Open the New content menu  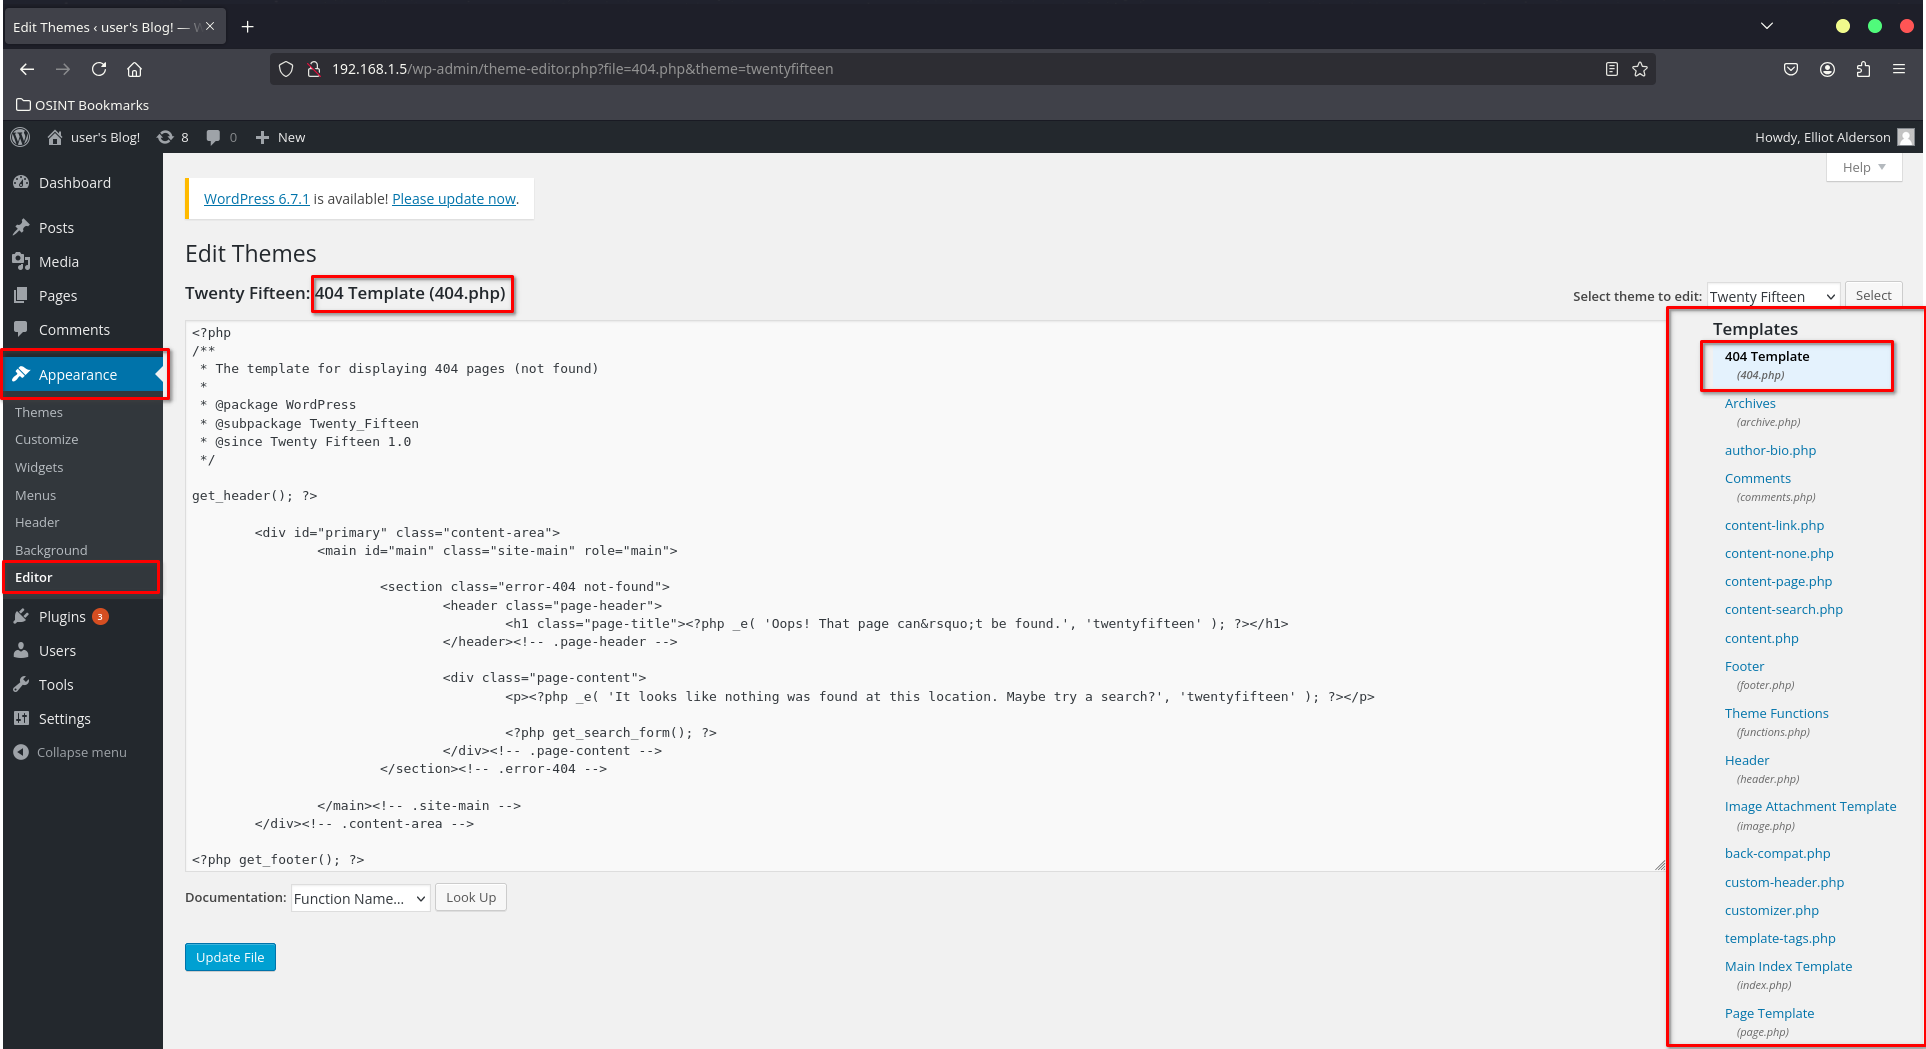point(280,137)
